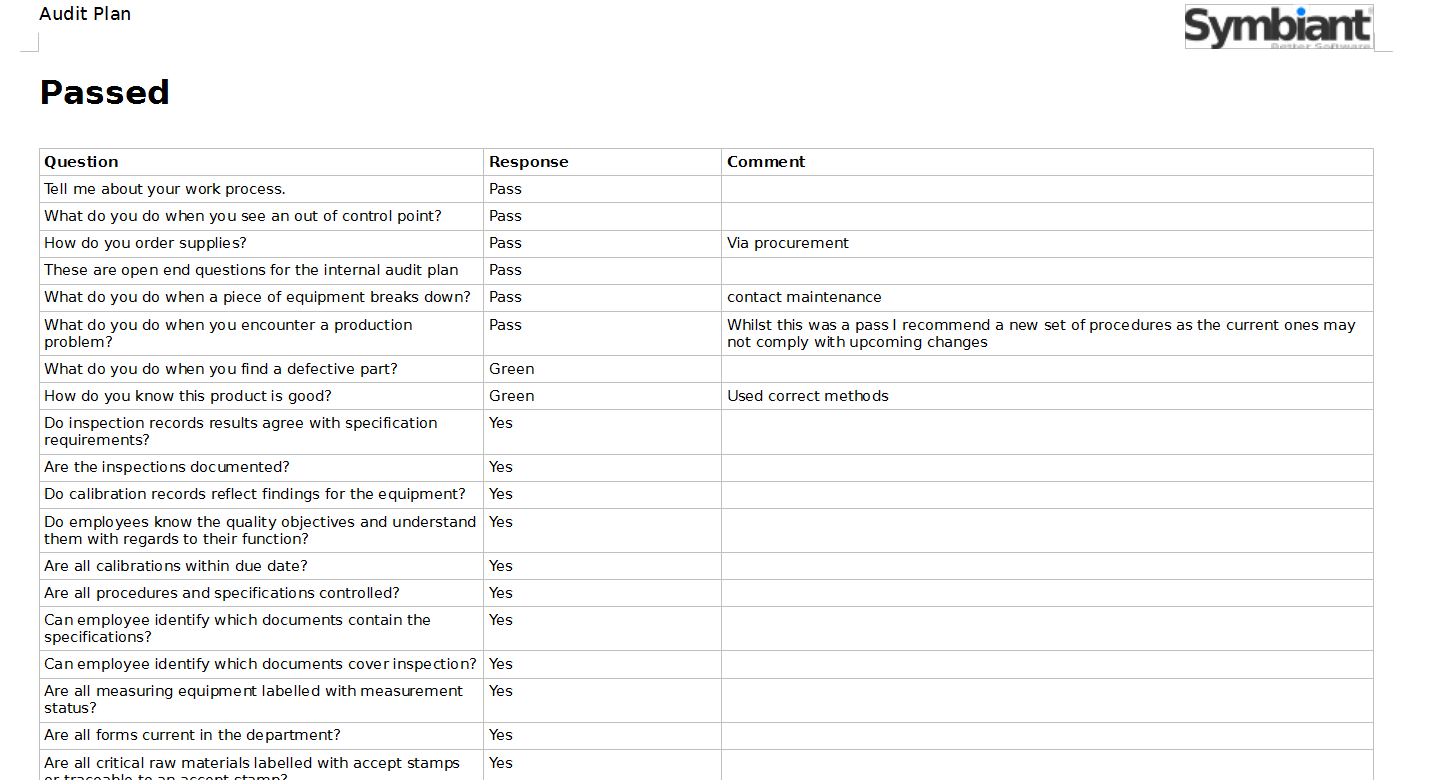Click "How do you know this product is good?"

coord(188,396)
